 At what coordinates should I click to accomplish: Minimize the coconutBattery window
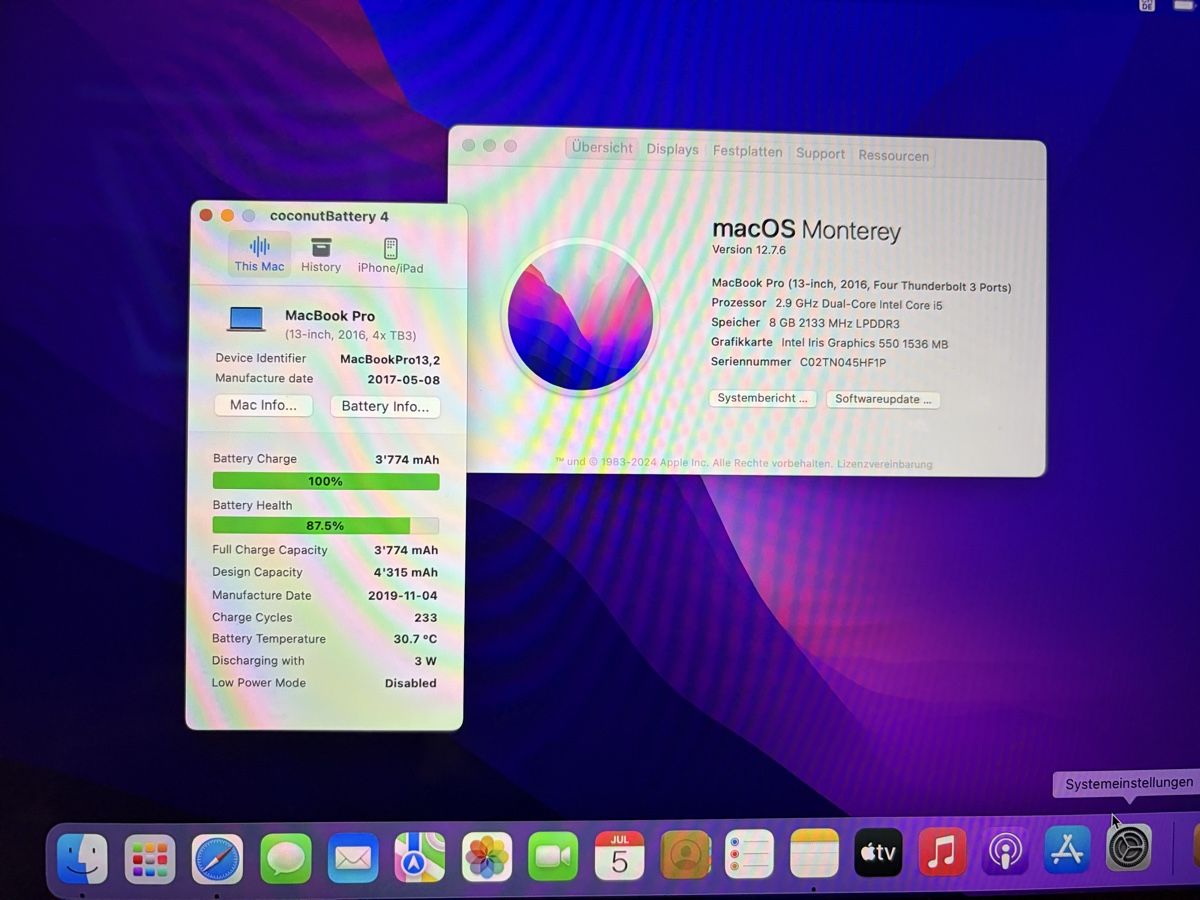point(227,215)
